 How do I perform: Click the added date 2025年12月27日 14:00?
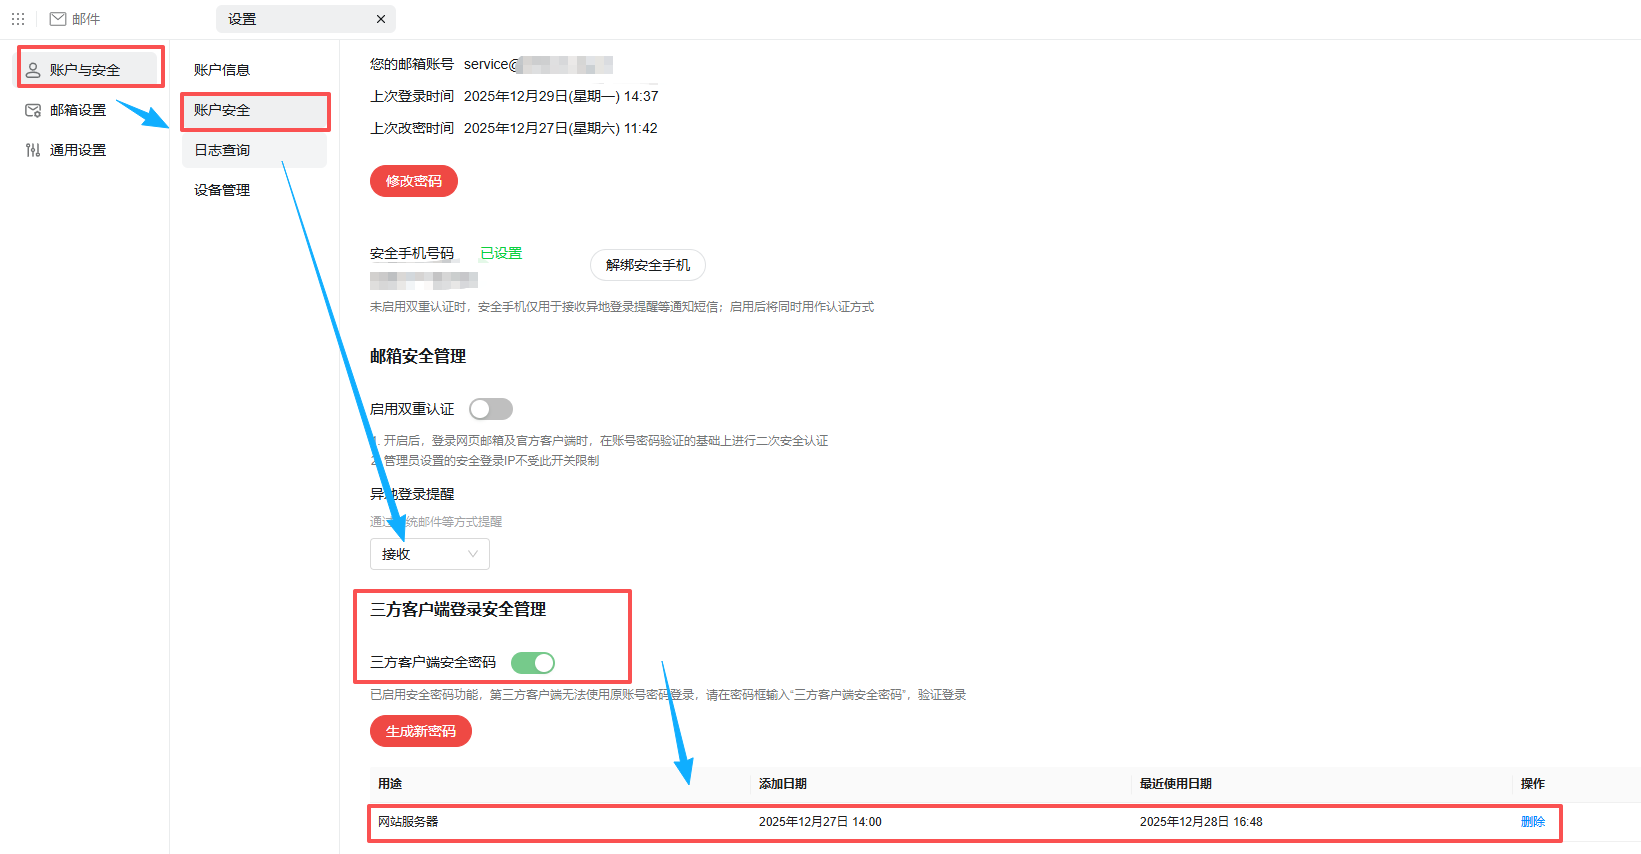click(x=820, y=822)
